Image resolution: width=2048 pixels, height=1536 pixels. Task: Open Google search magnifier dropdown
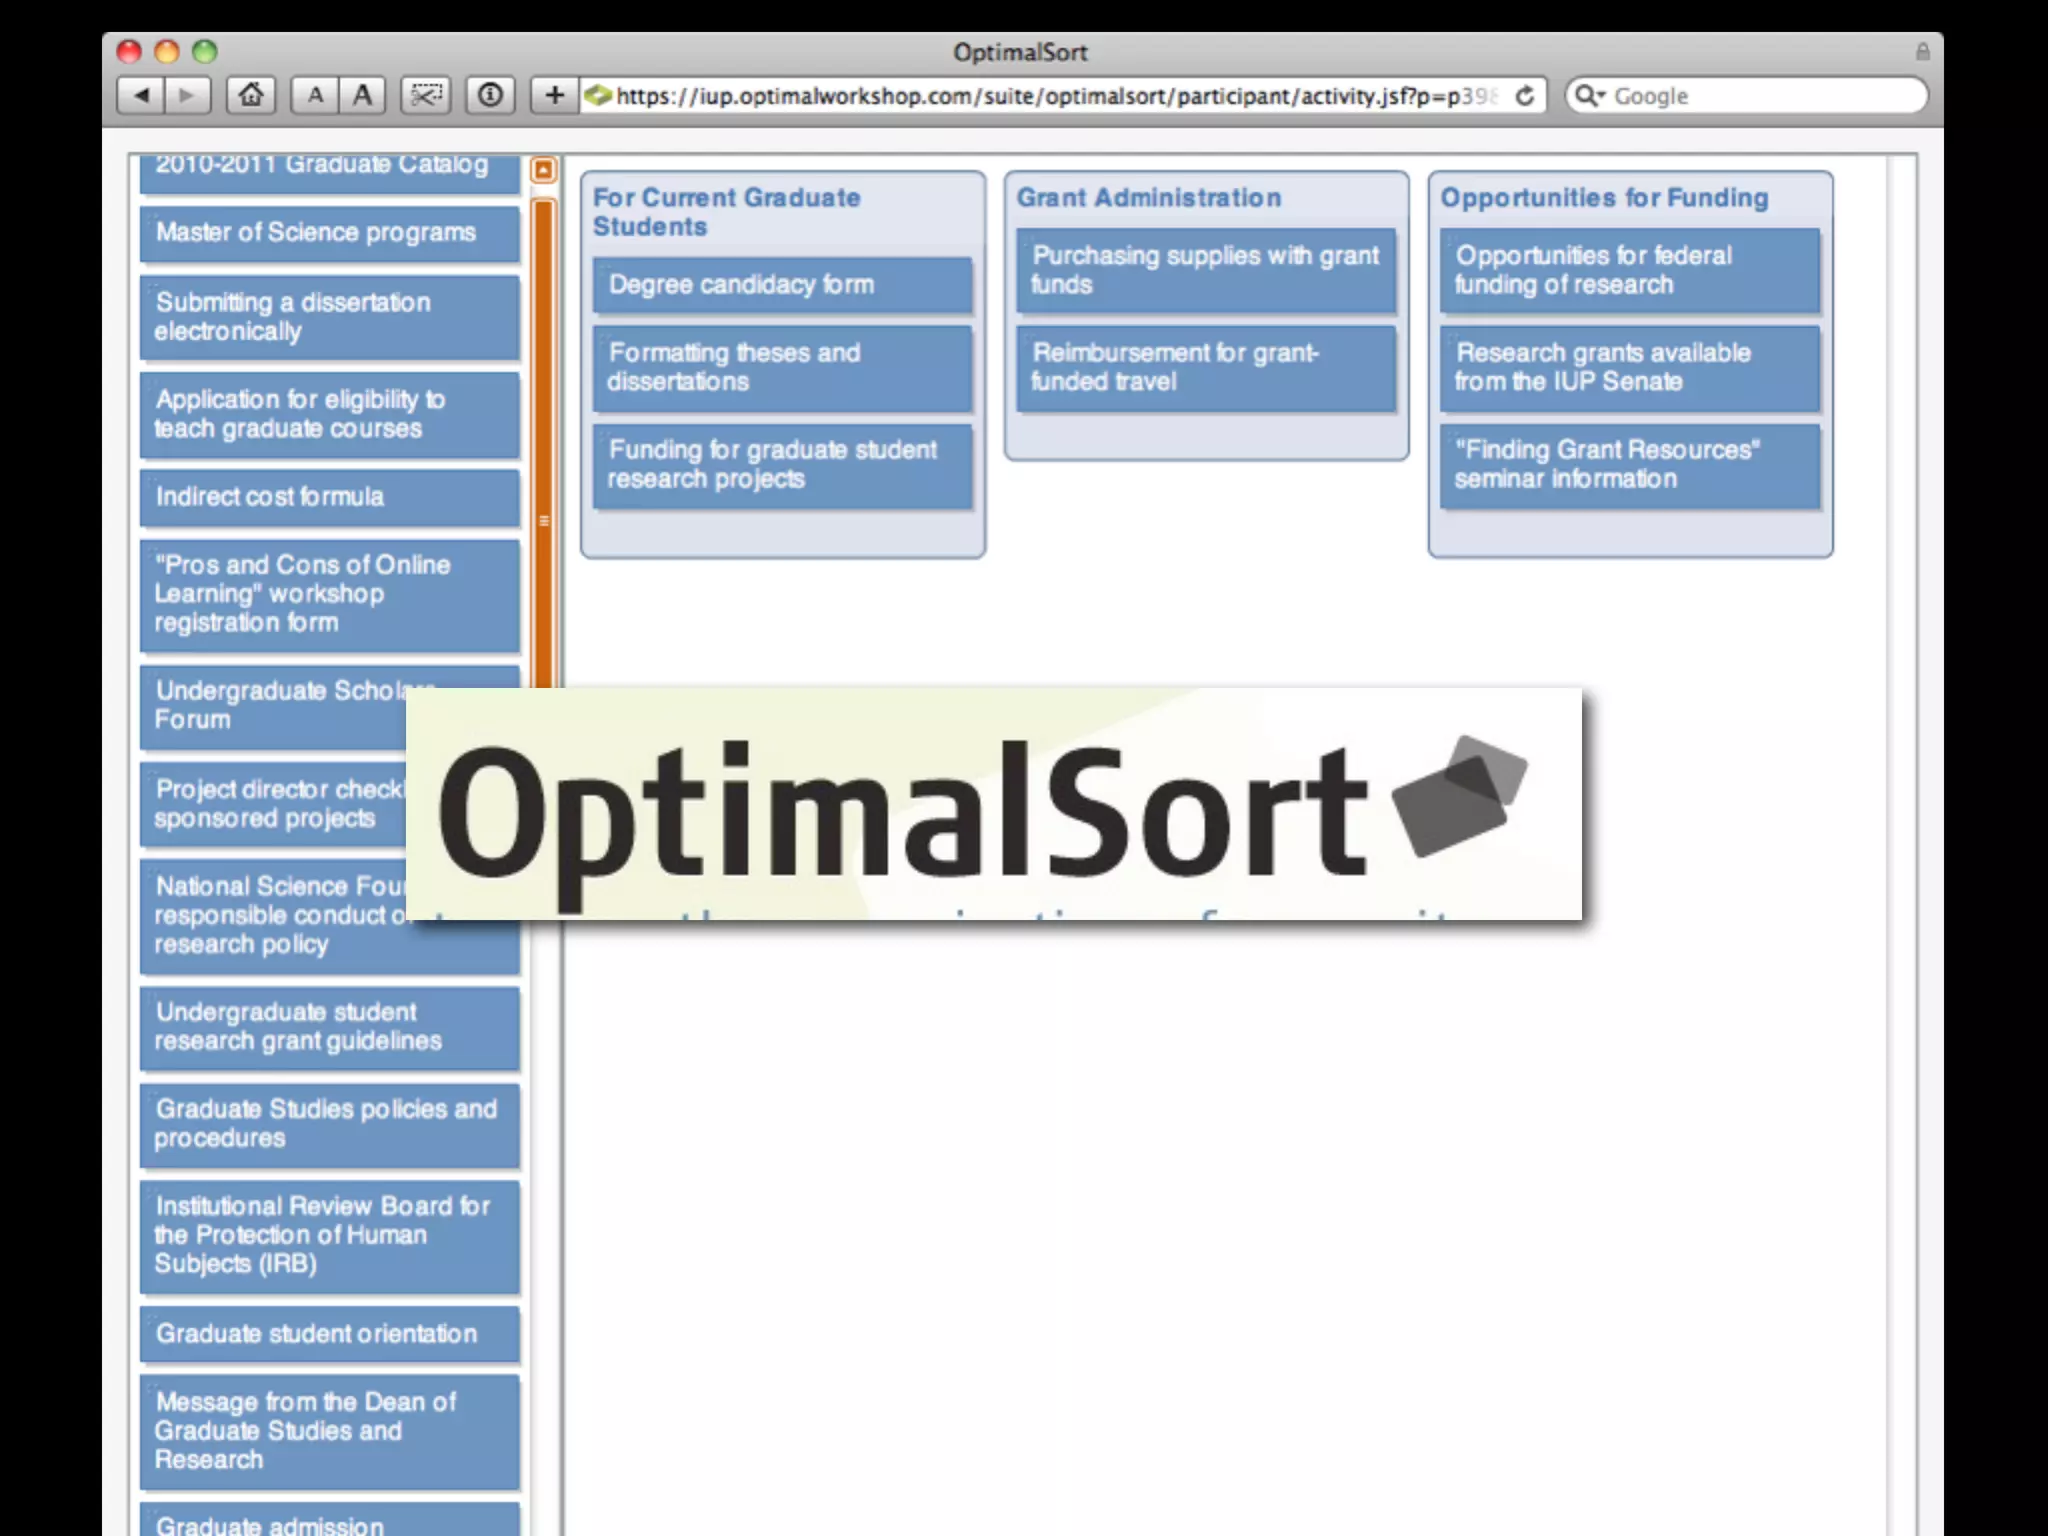(x=1588, y=96)
